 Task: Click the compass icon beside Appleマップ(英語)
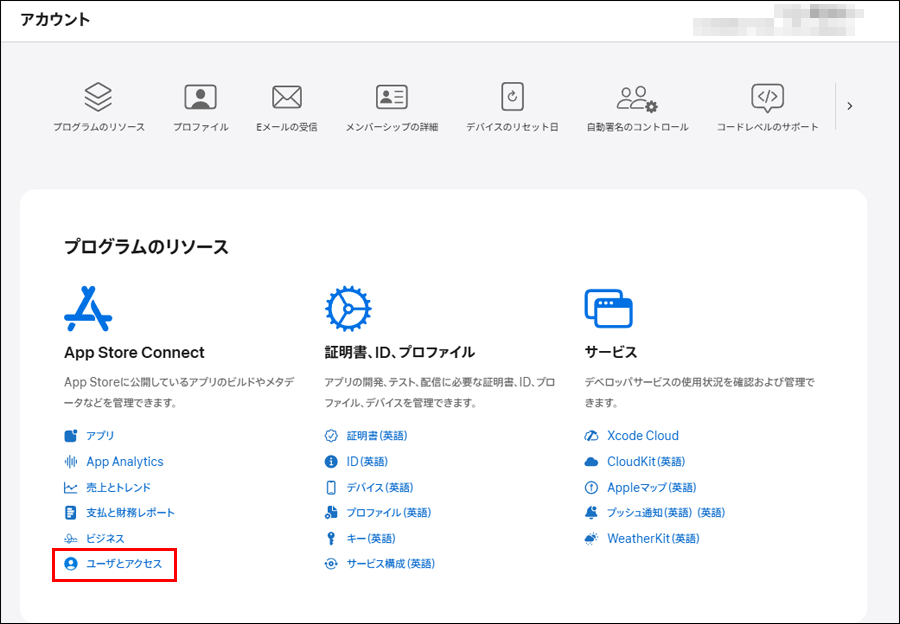591,487
